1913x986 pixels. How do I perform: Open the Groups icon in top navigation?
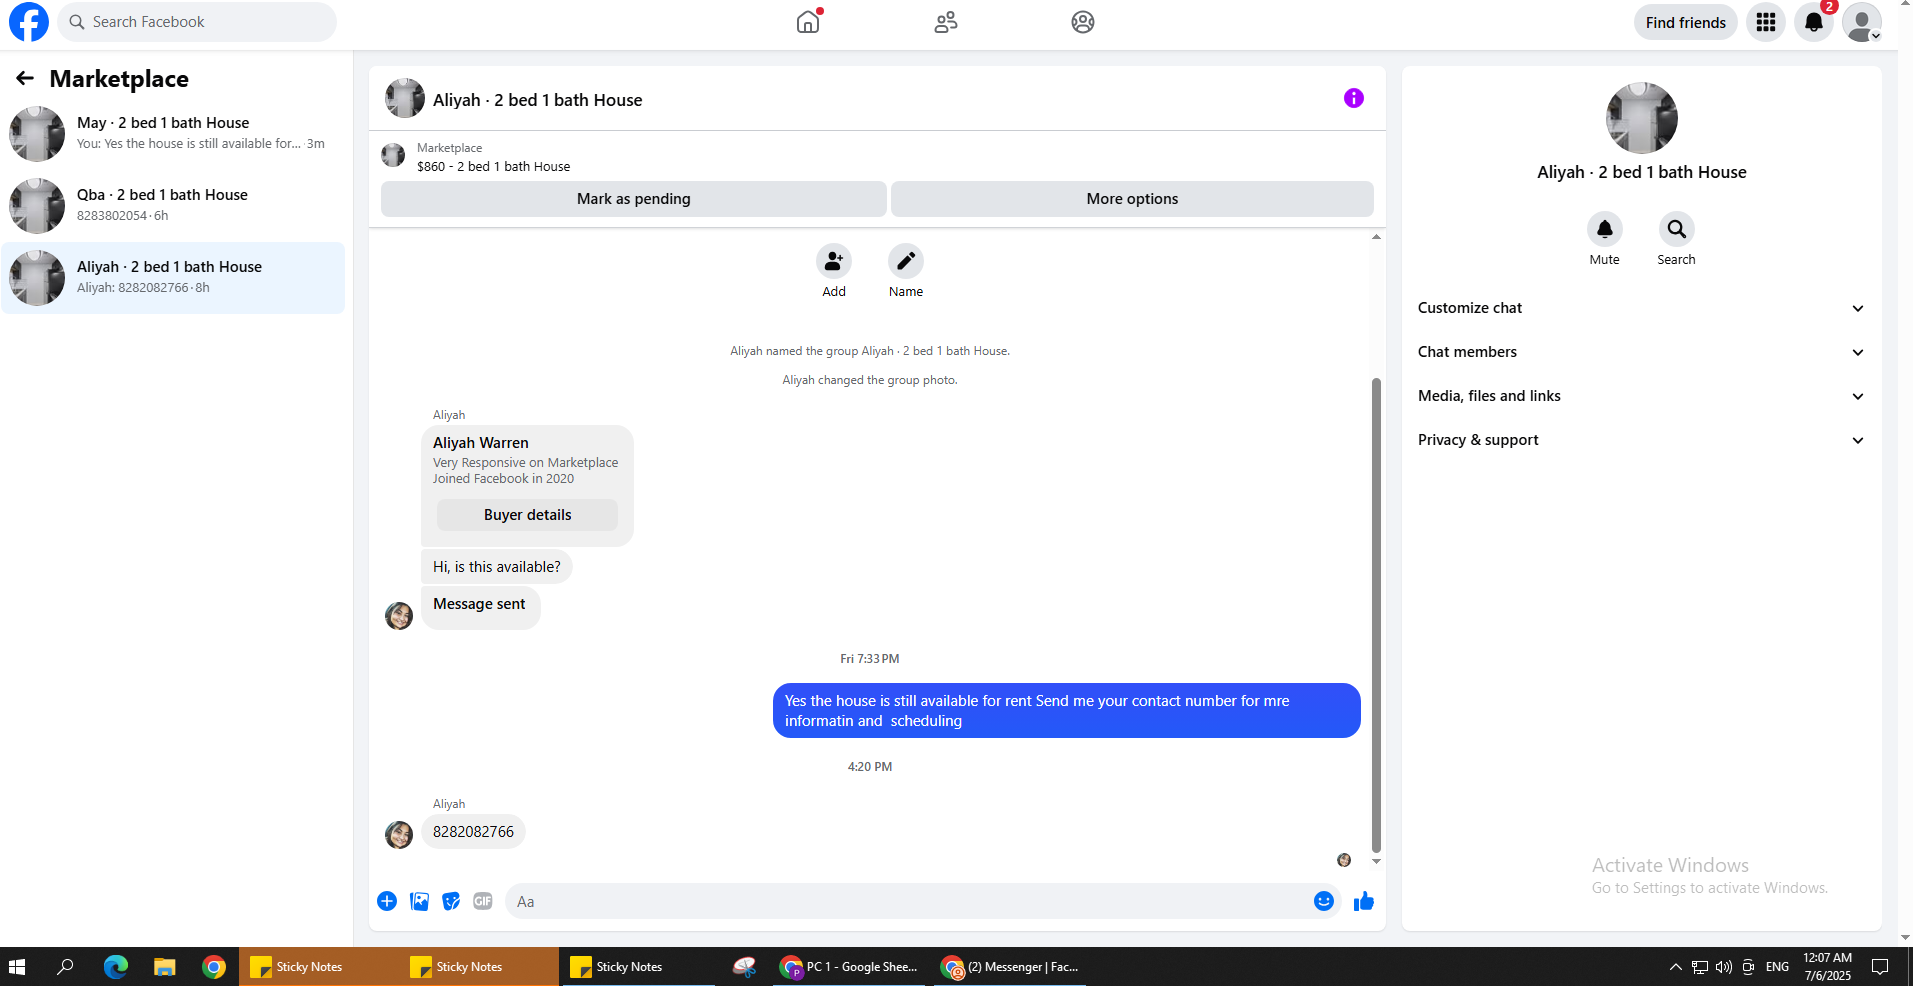[1083, 22]
